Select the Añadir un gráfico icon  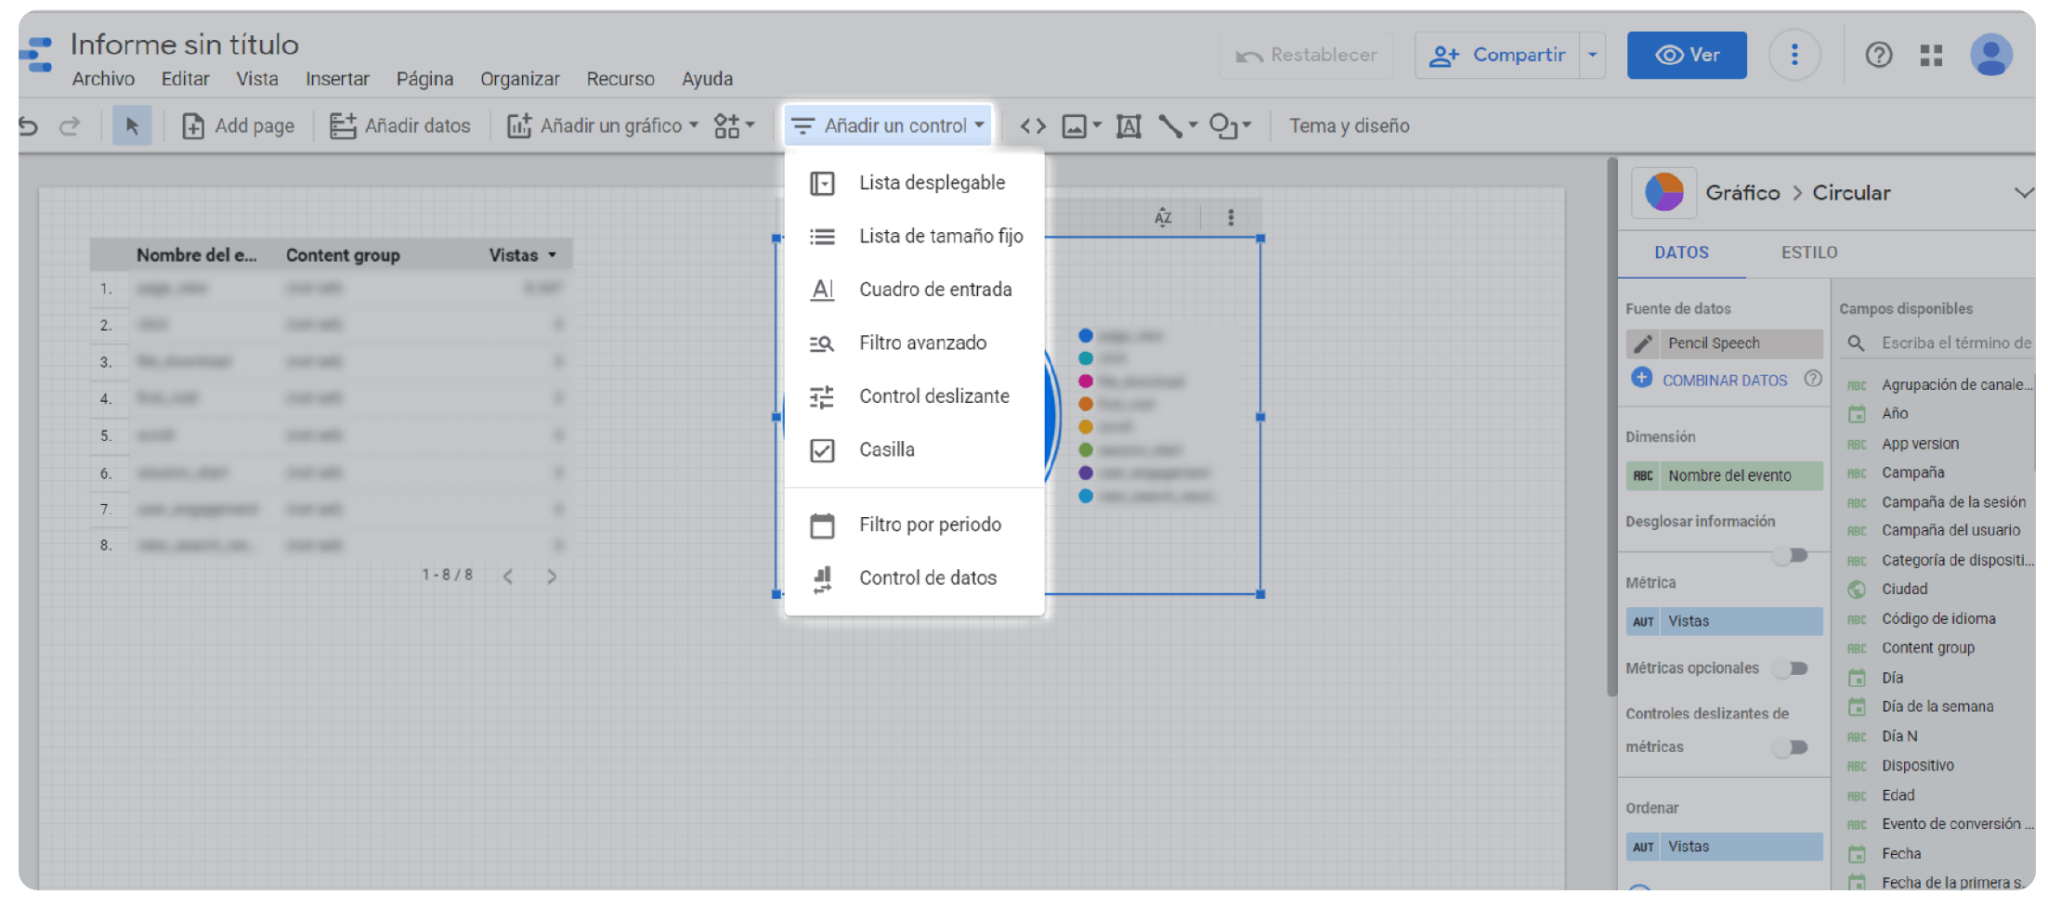click(x=519, y=125)
